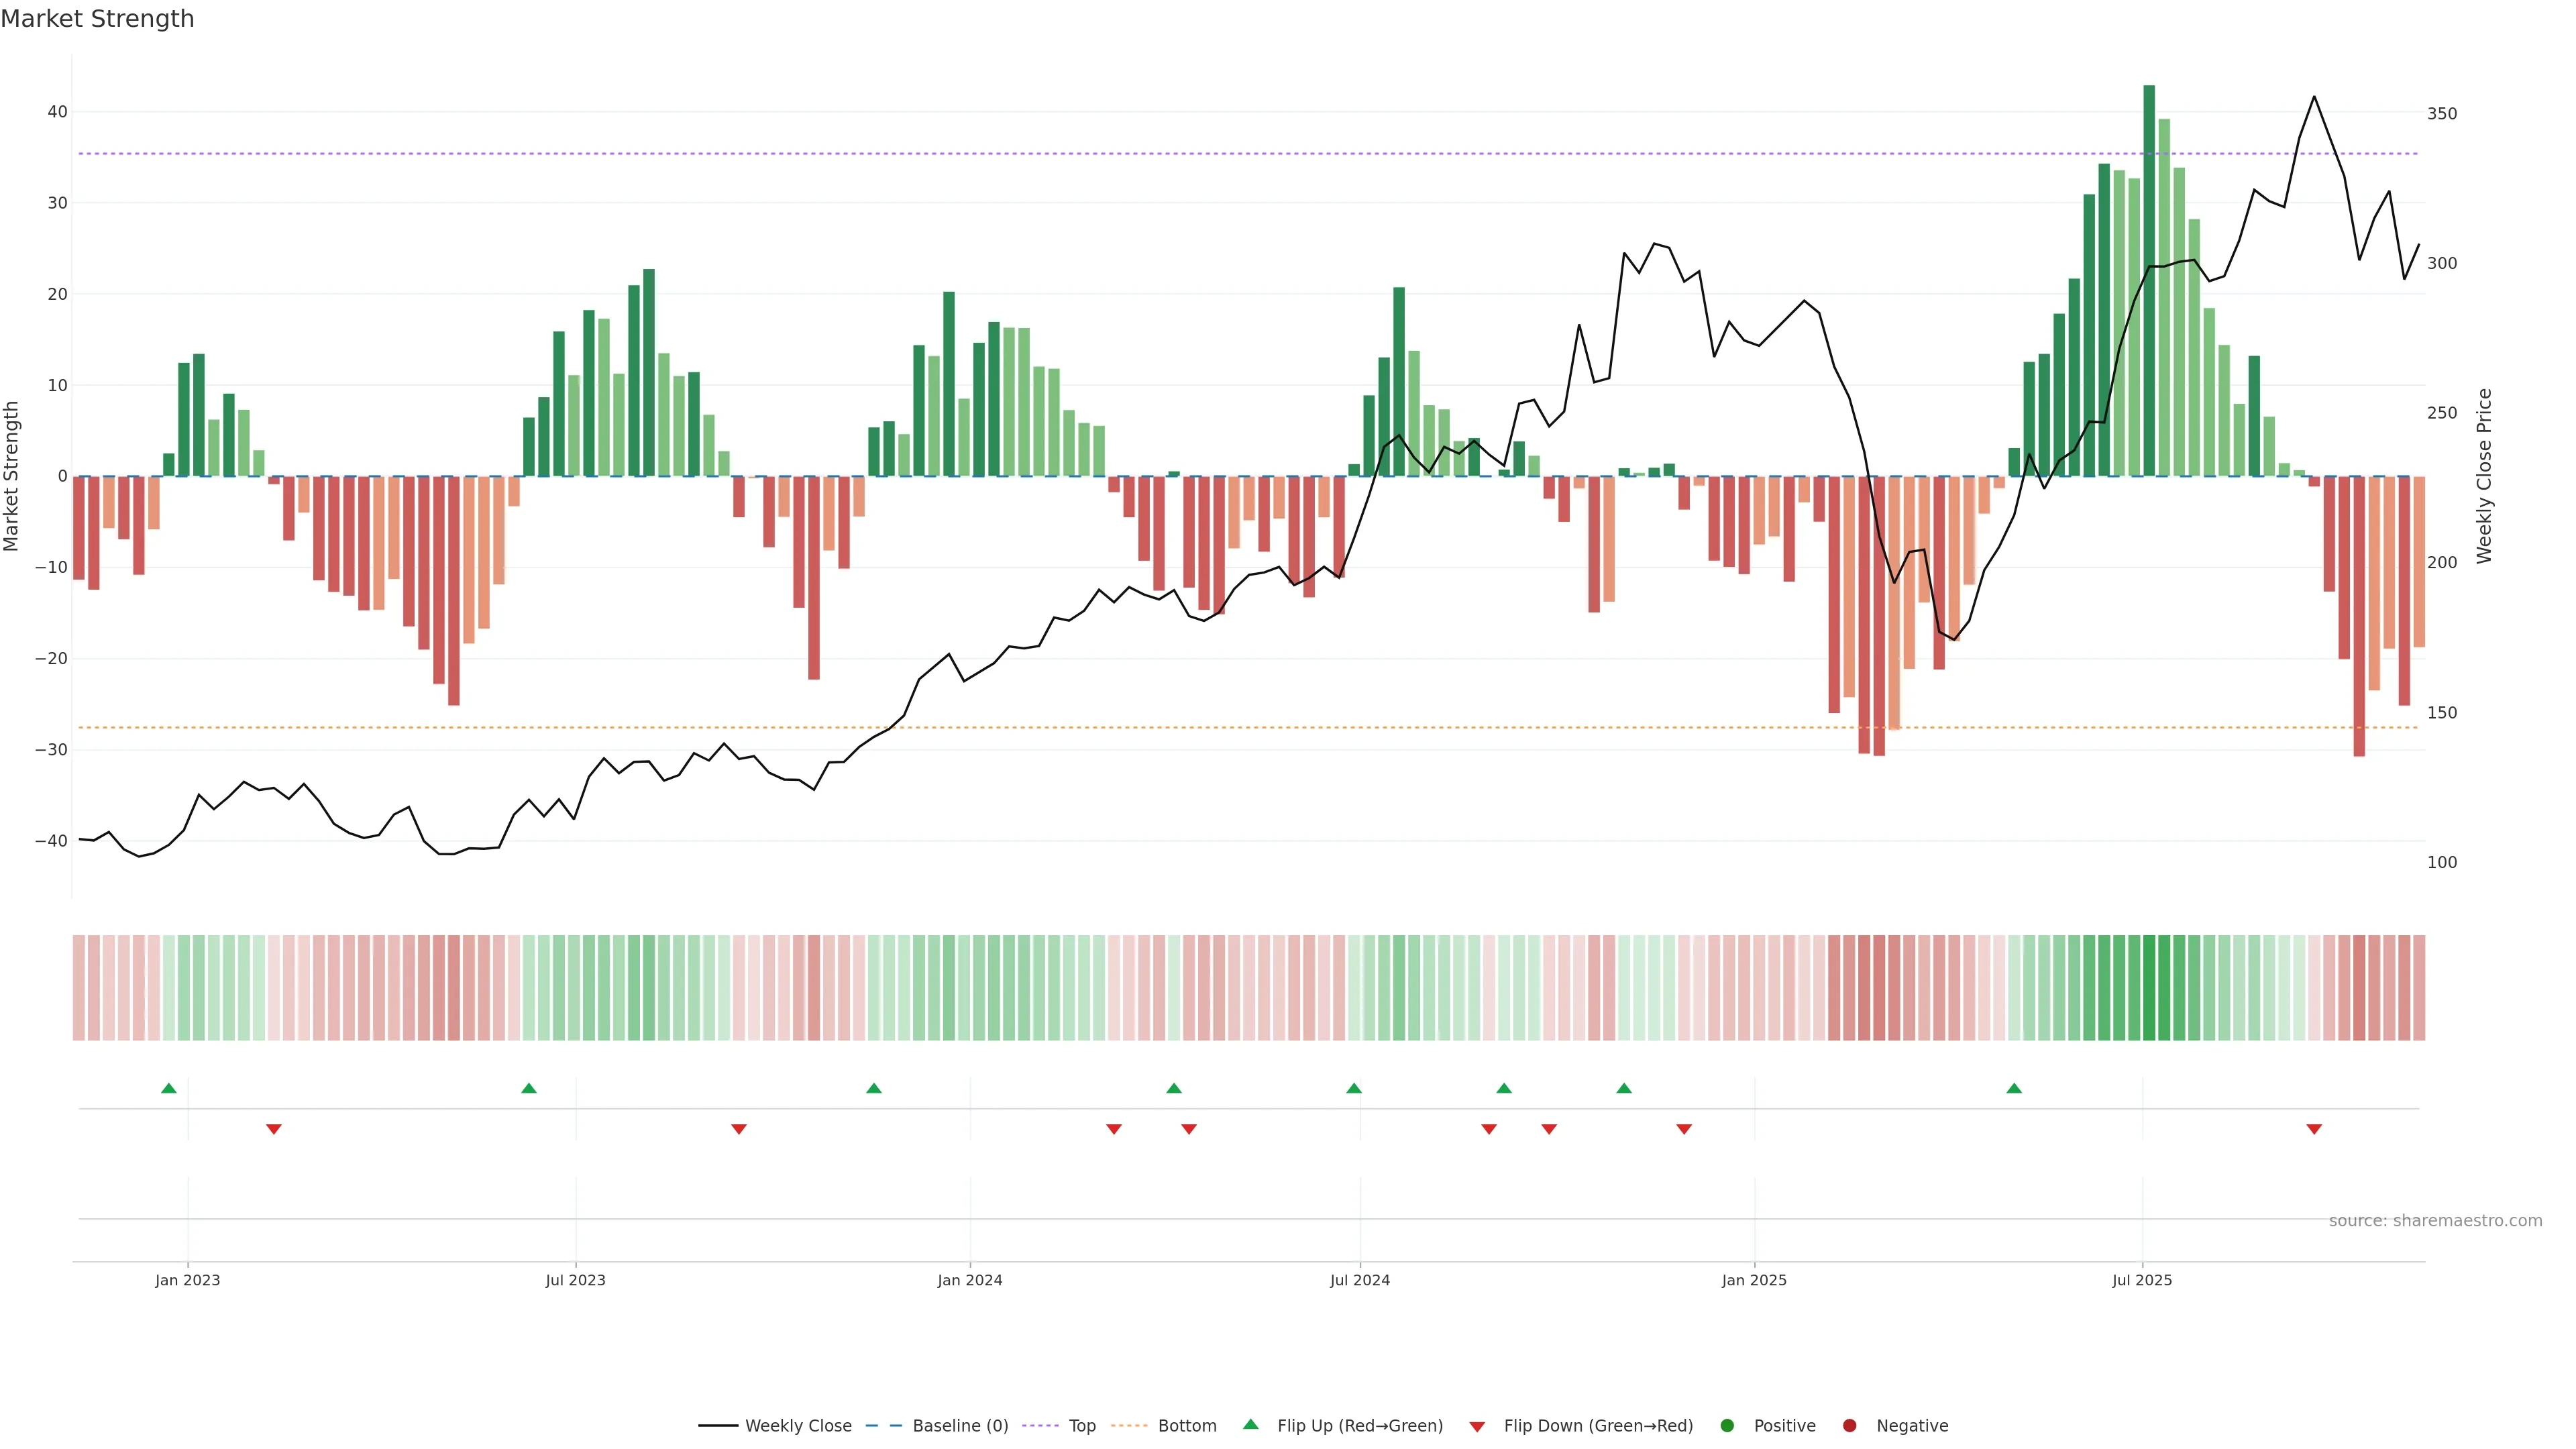Click the Positive green circle legend icon
The height and width of the screenshot is (1449, 2576).
point(1727,1426)
